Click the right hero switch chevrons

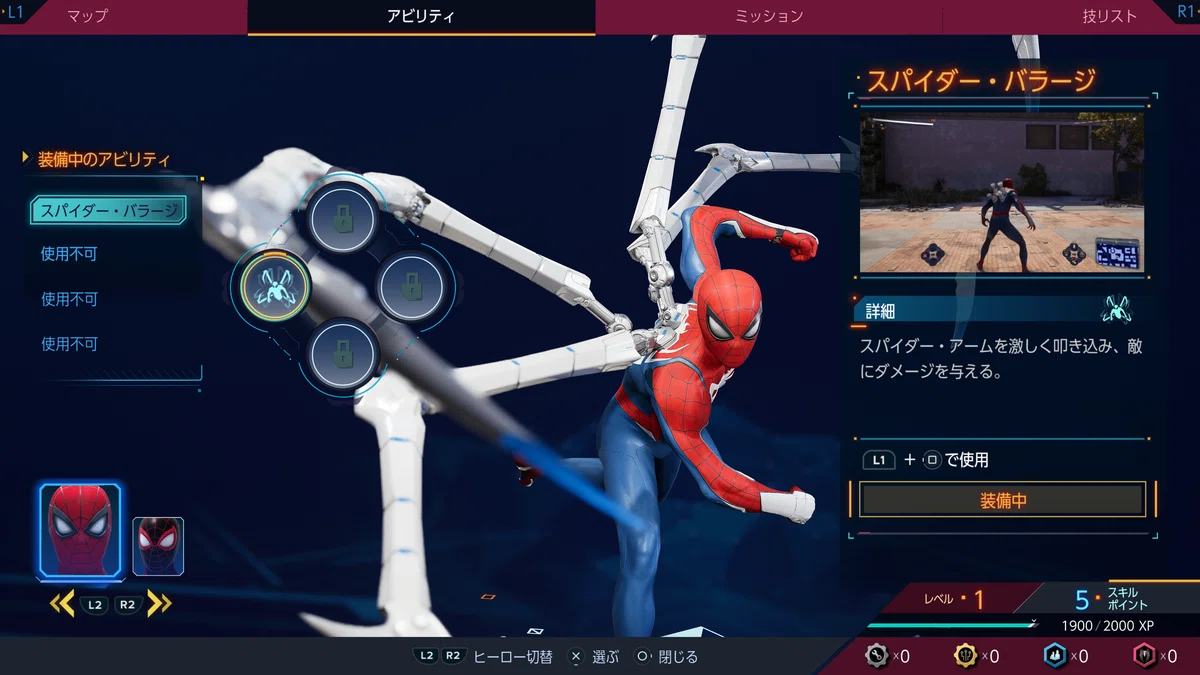pos(159,603)
